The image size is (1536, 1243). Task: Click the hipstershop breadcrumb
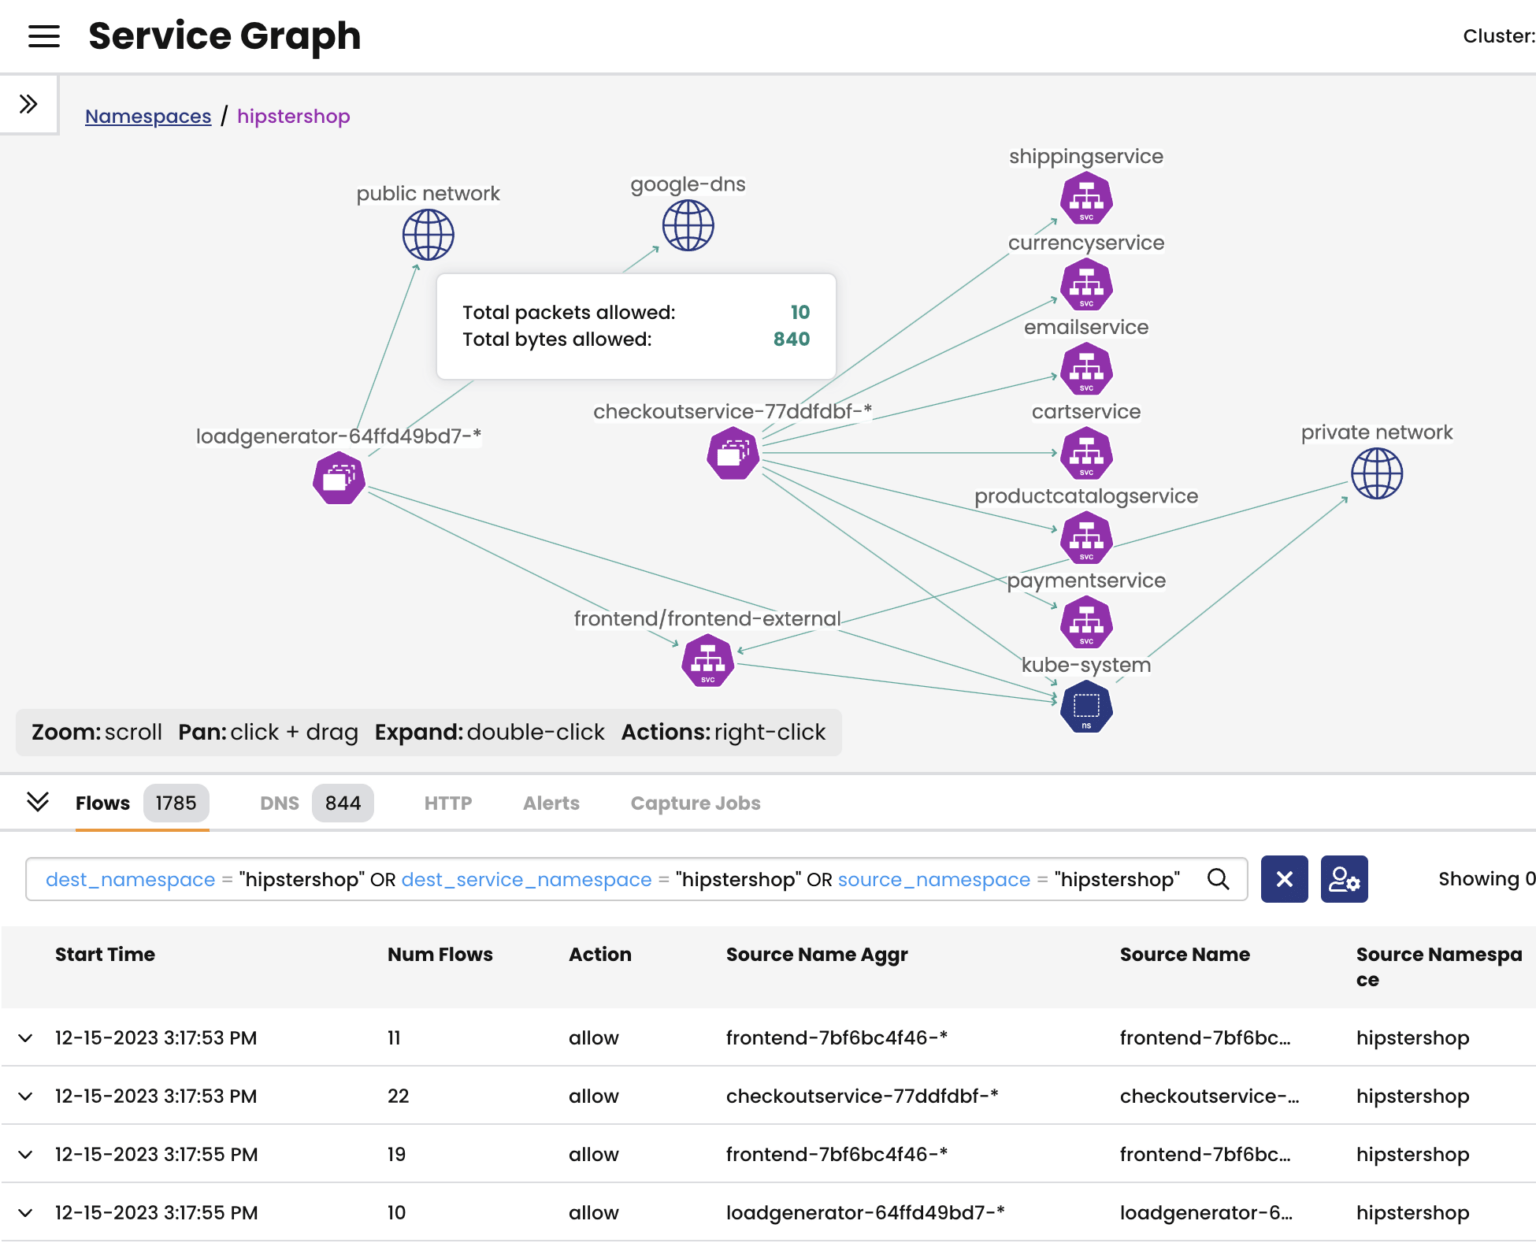pos(293,116)
